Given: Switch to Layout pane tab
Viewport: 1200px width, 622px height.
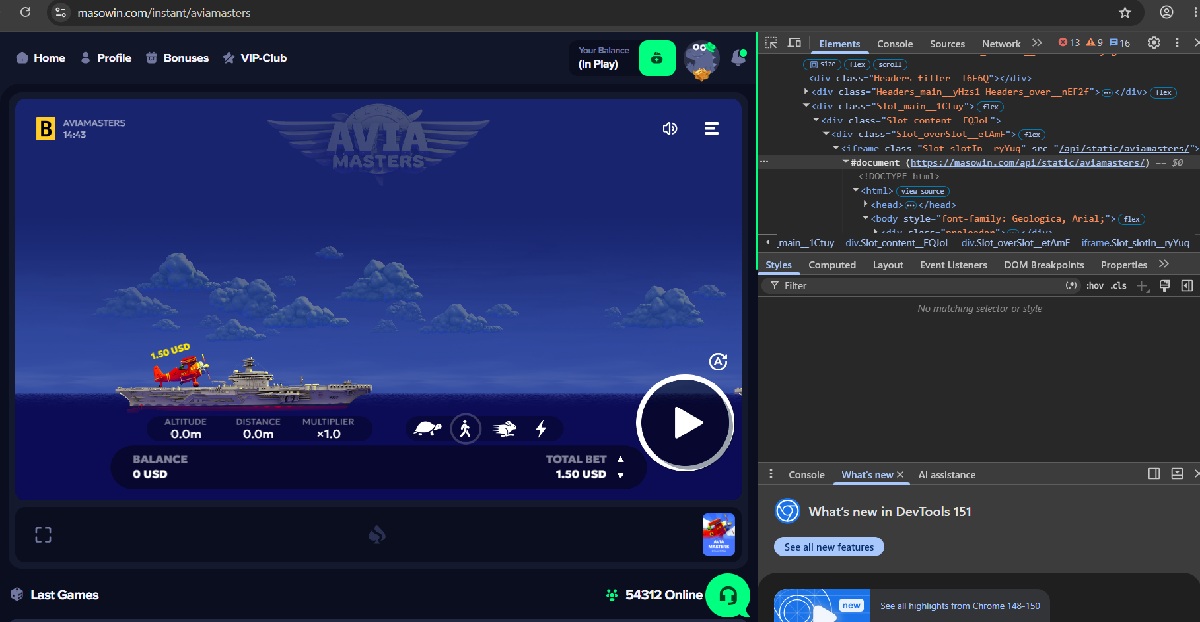Looking at the screenshot, I should pos(888,265).
